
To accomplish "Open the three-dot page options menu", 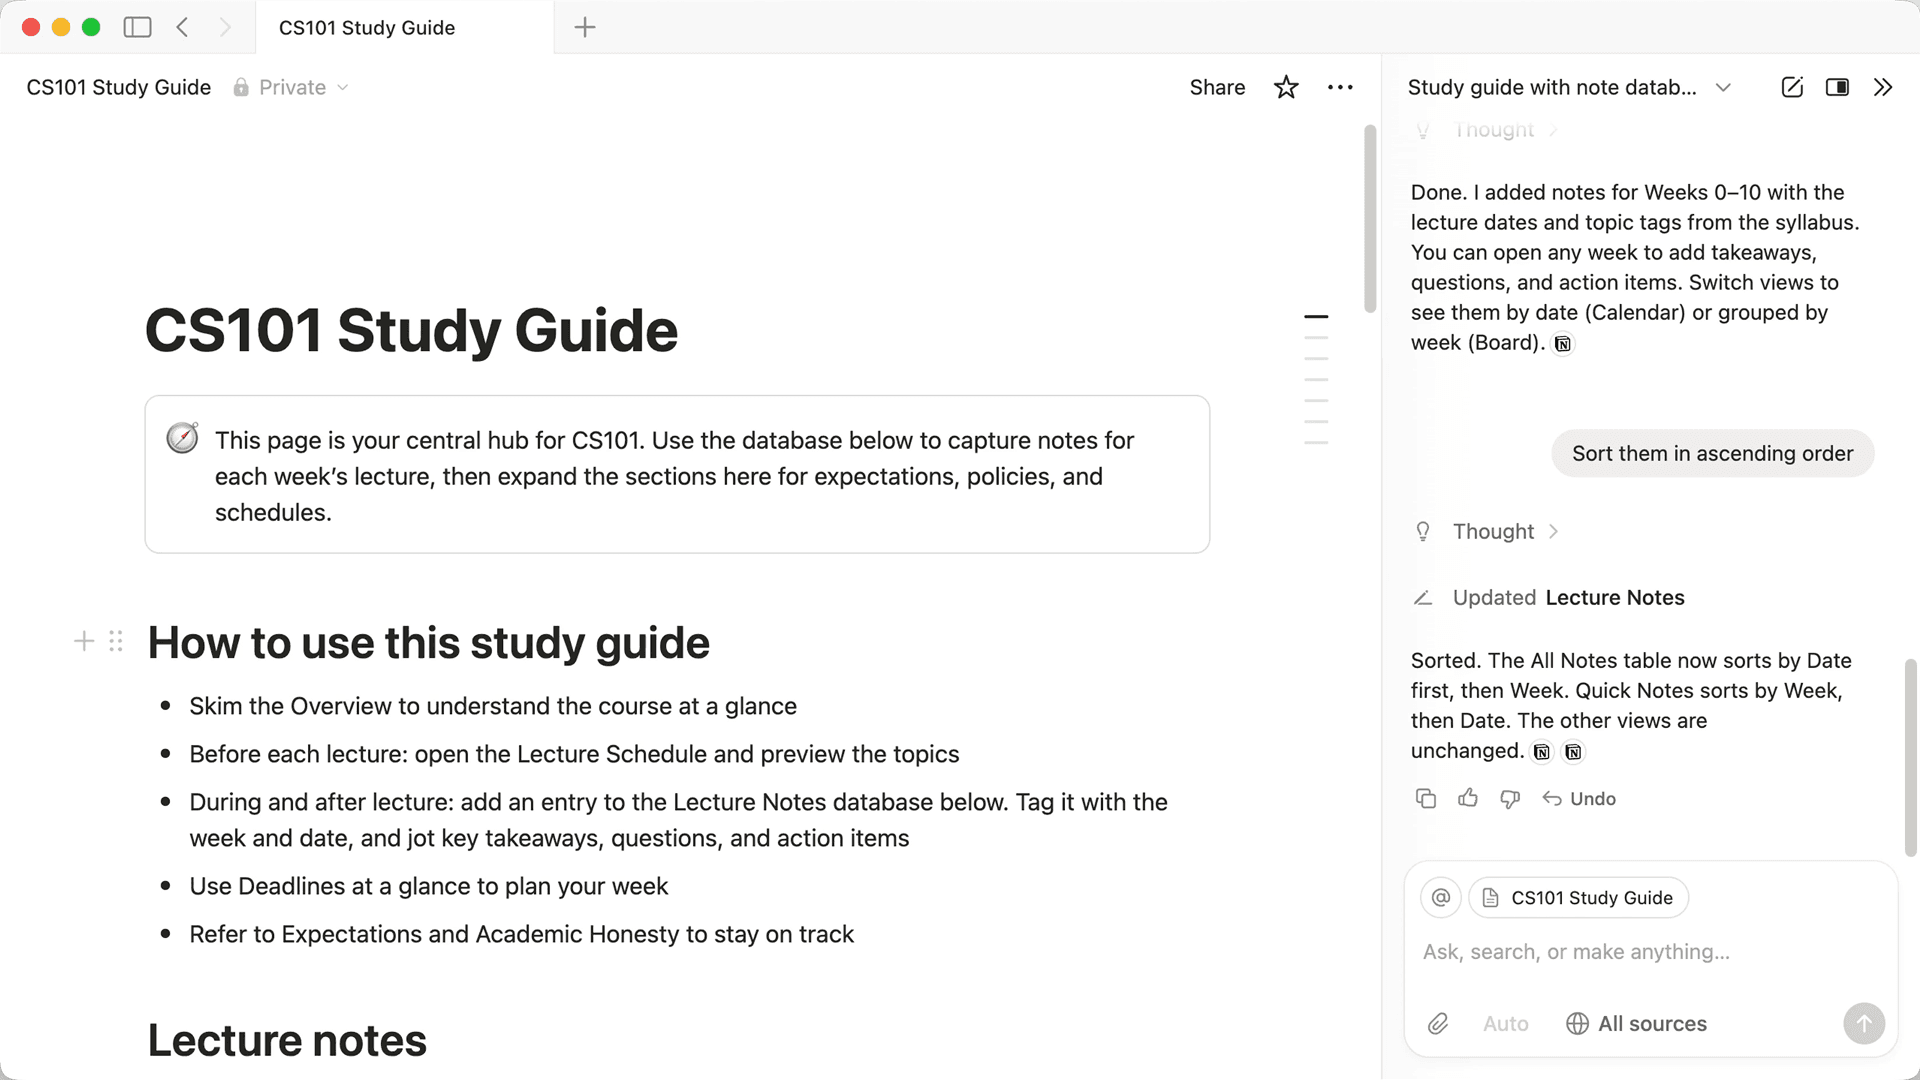I will 1340,87.
